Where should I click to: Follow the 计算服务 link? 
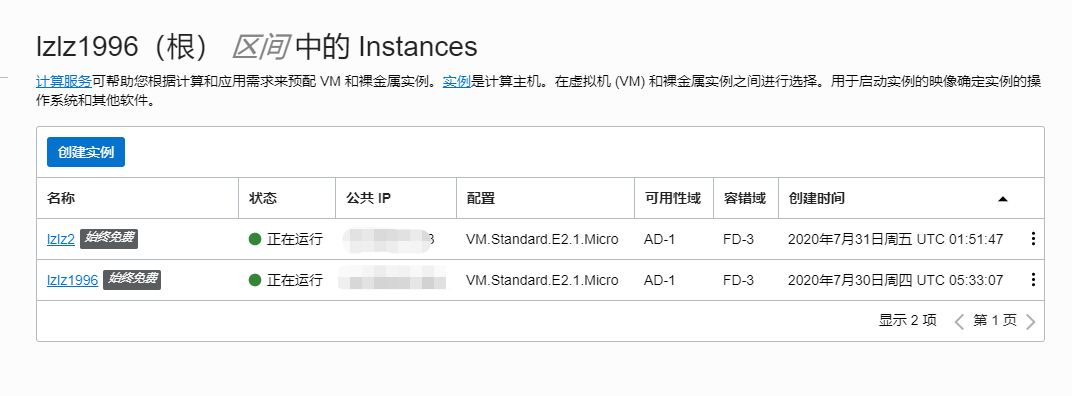[x=64, y=82]
